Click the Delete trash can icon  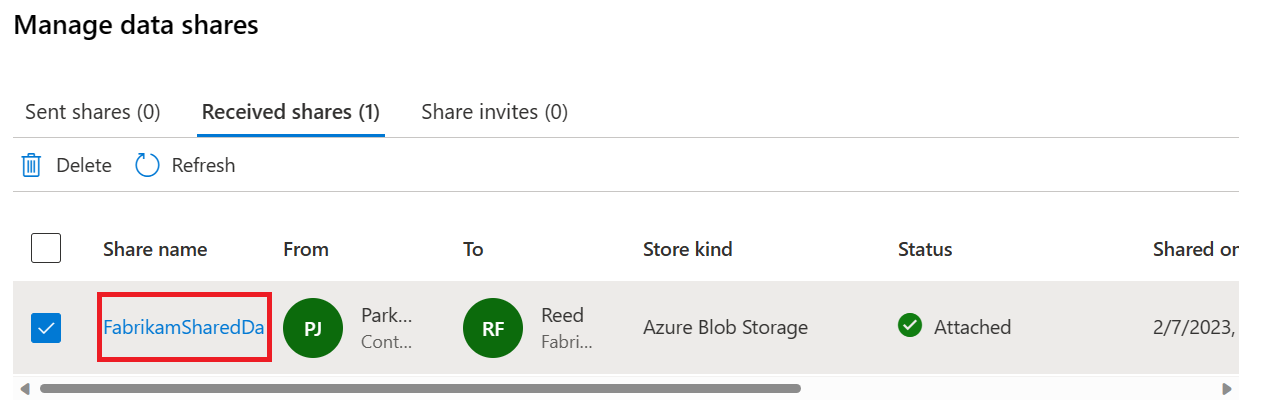(x=31, y=165)
